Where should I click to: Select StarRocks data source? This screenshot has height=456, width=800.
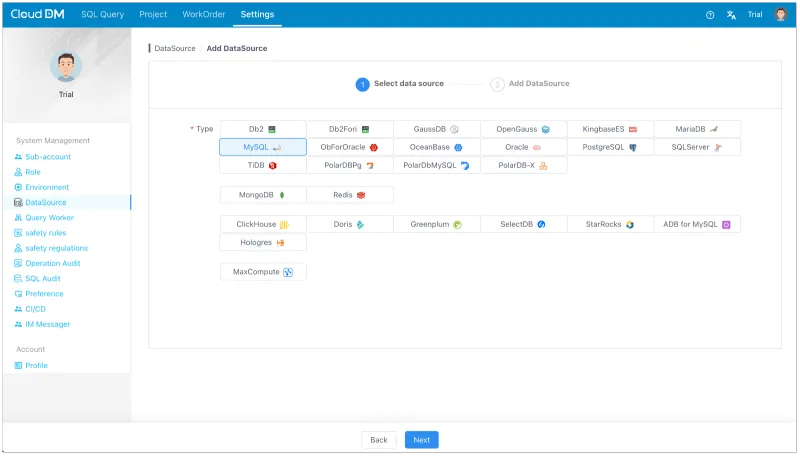tap(610, 224)
